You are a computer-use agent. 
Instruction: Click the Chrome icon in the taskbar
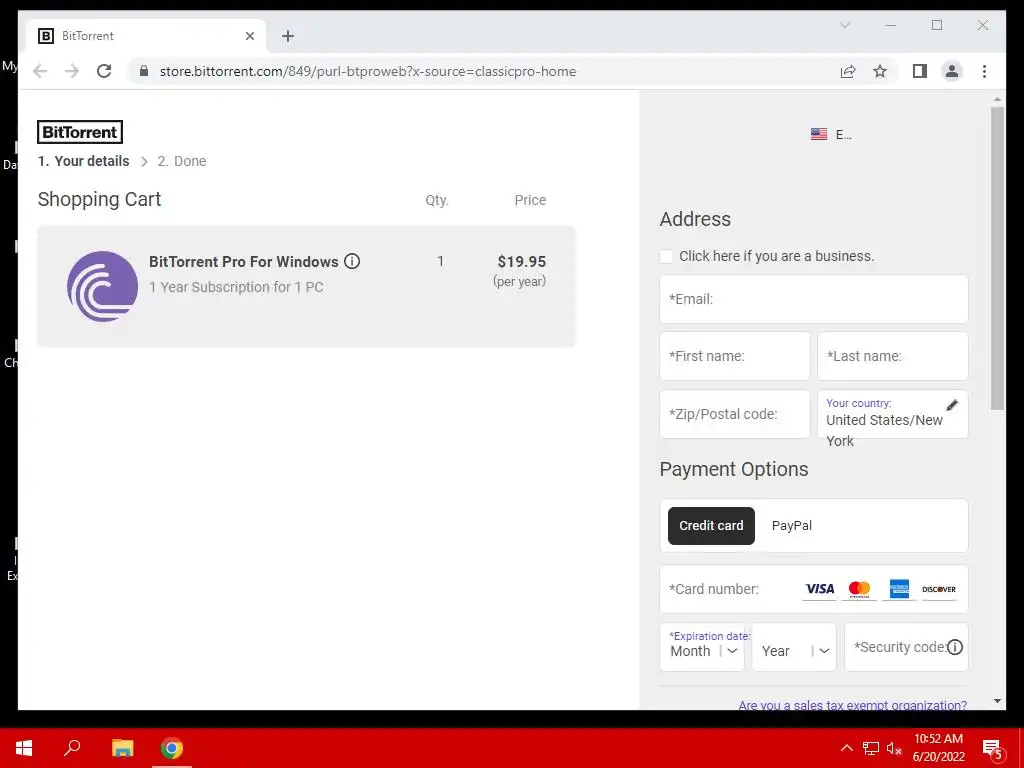[172, 748]
